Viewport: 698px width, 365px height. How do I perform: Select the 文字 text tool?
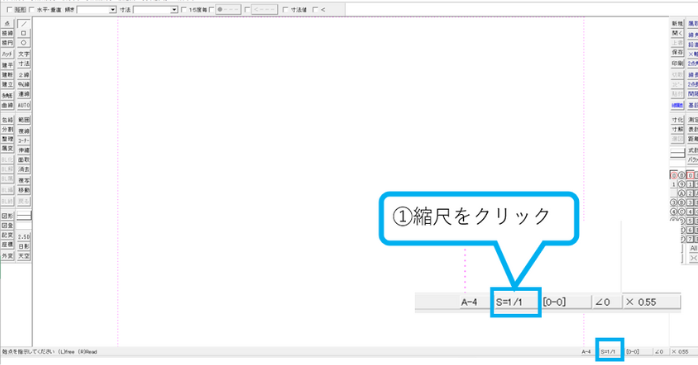[24, 54]
